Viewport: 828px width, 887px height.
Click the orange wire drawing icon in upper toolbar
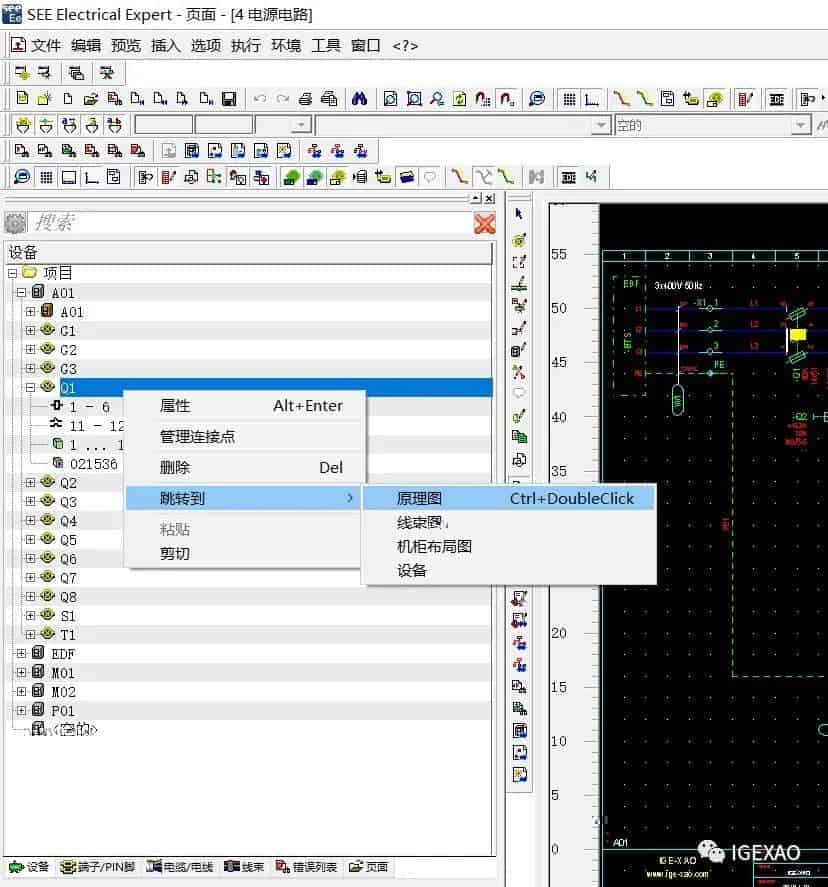coord(621,99)
